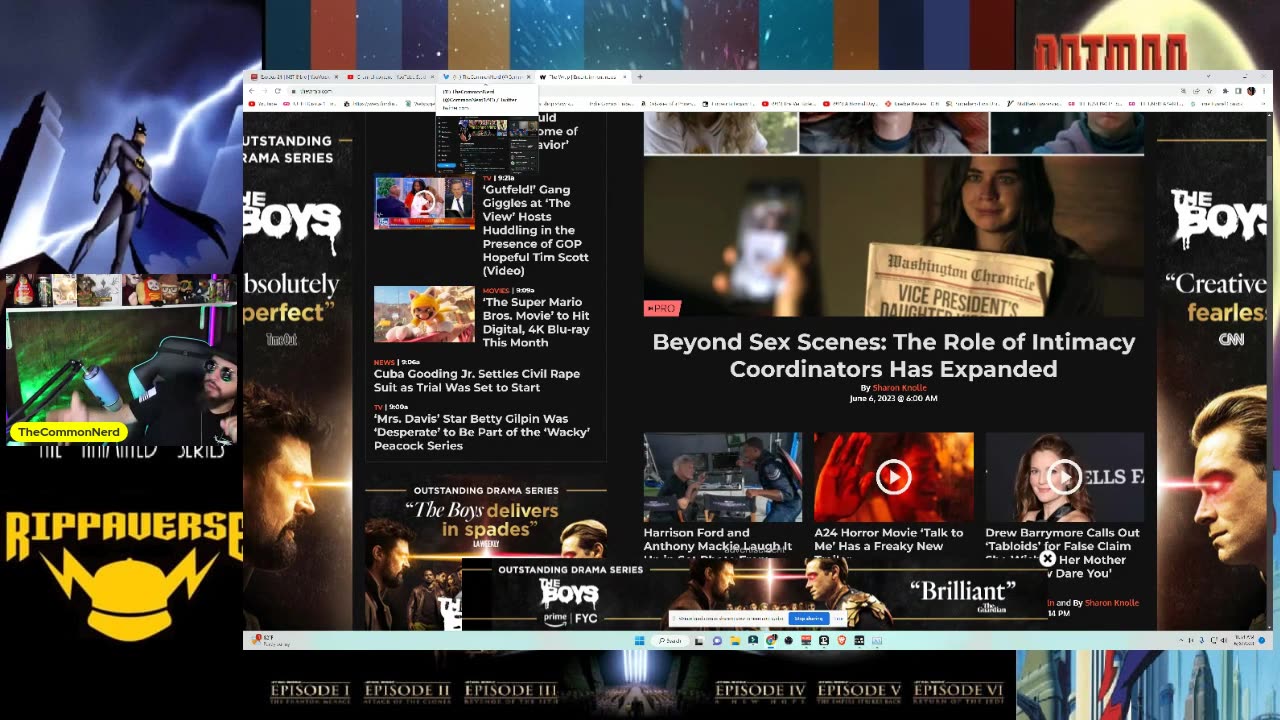Click the page vertical scrollbar
This screenshot has width=1280, height=720.
[1270, 370]
